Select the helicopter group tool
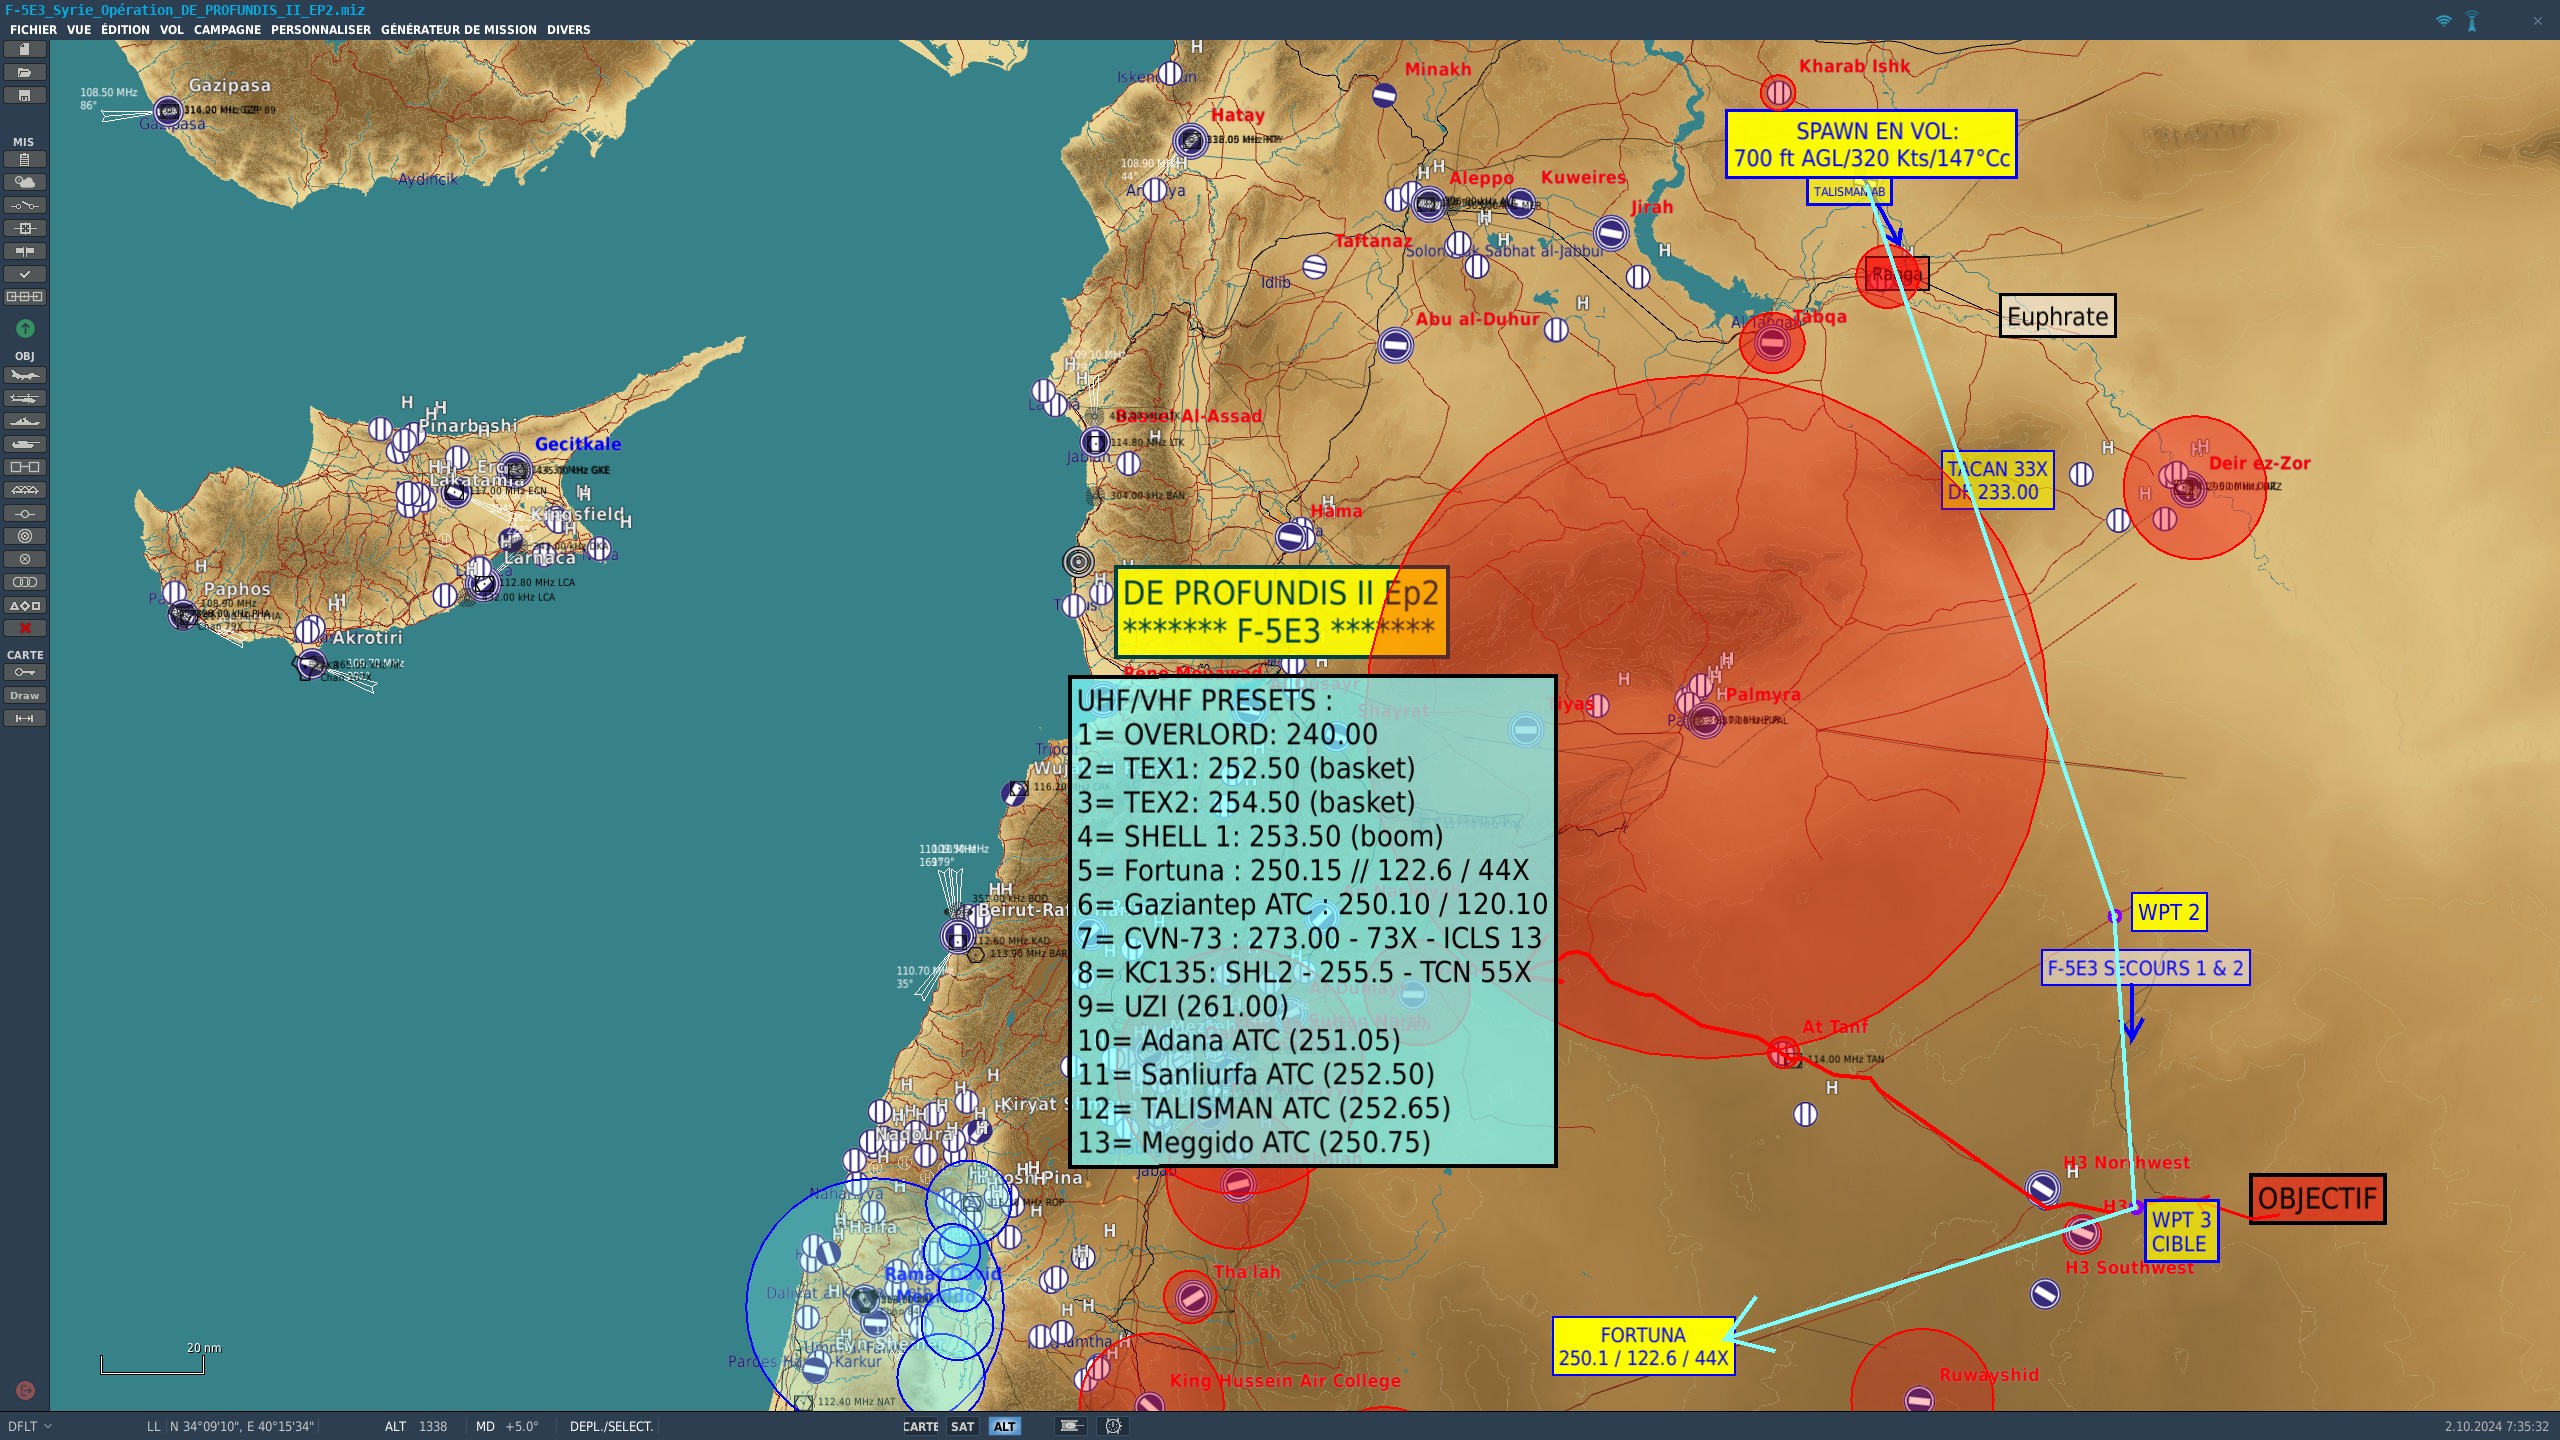The height and width of the screenshot is (1440, 2560). pyautogui.click(x=25, y=399)
